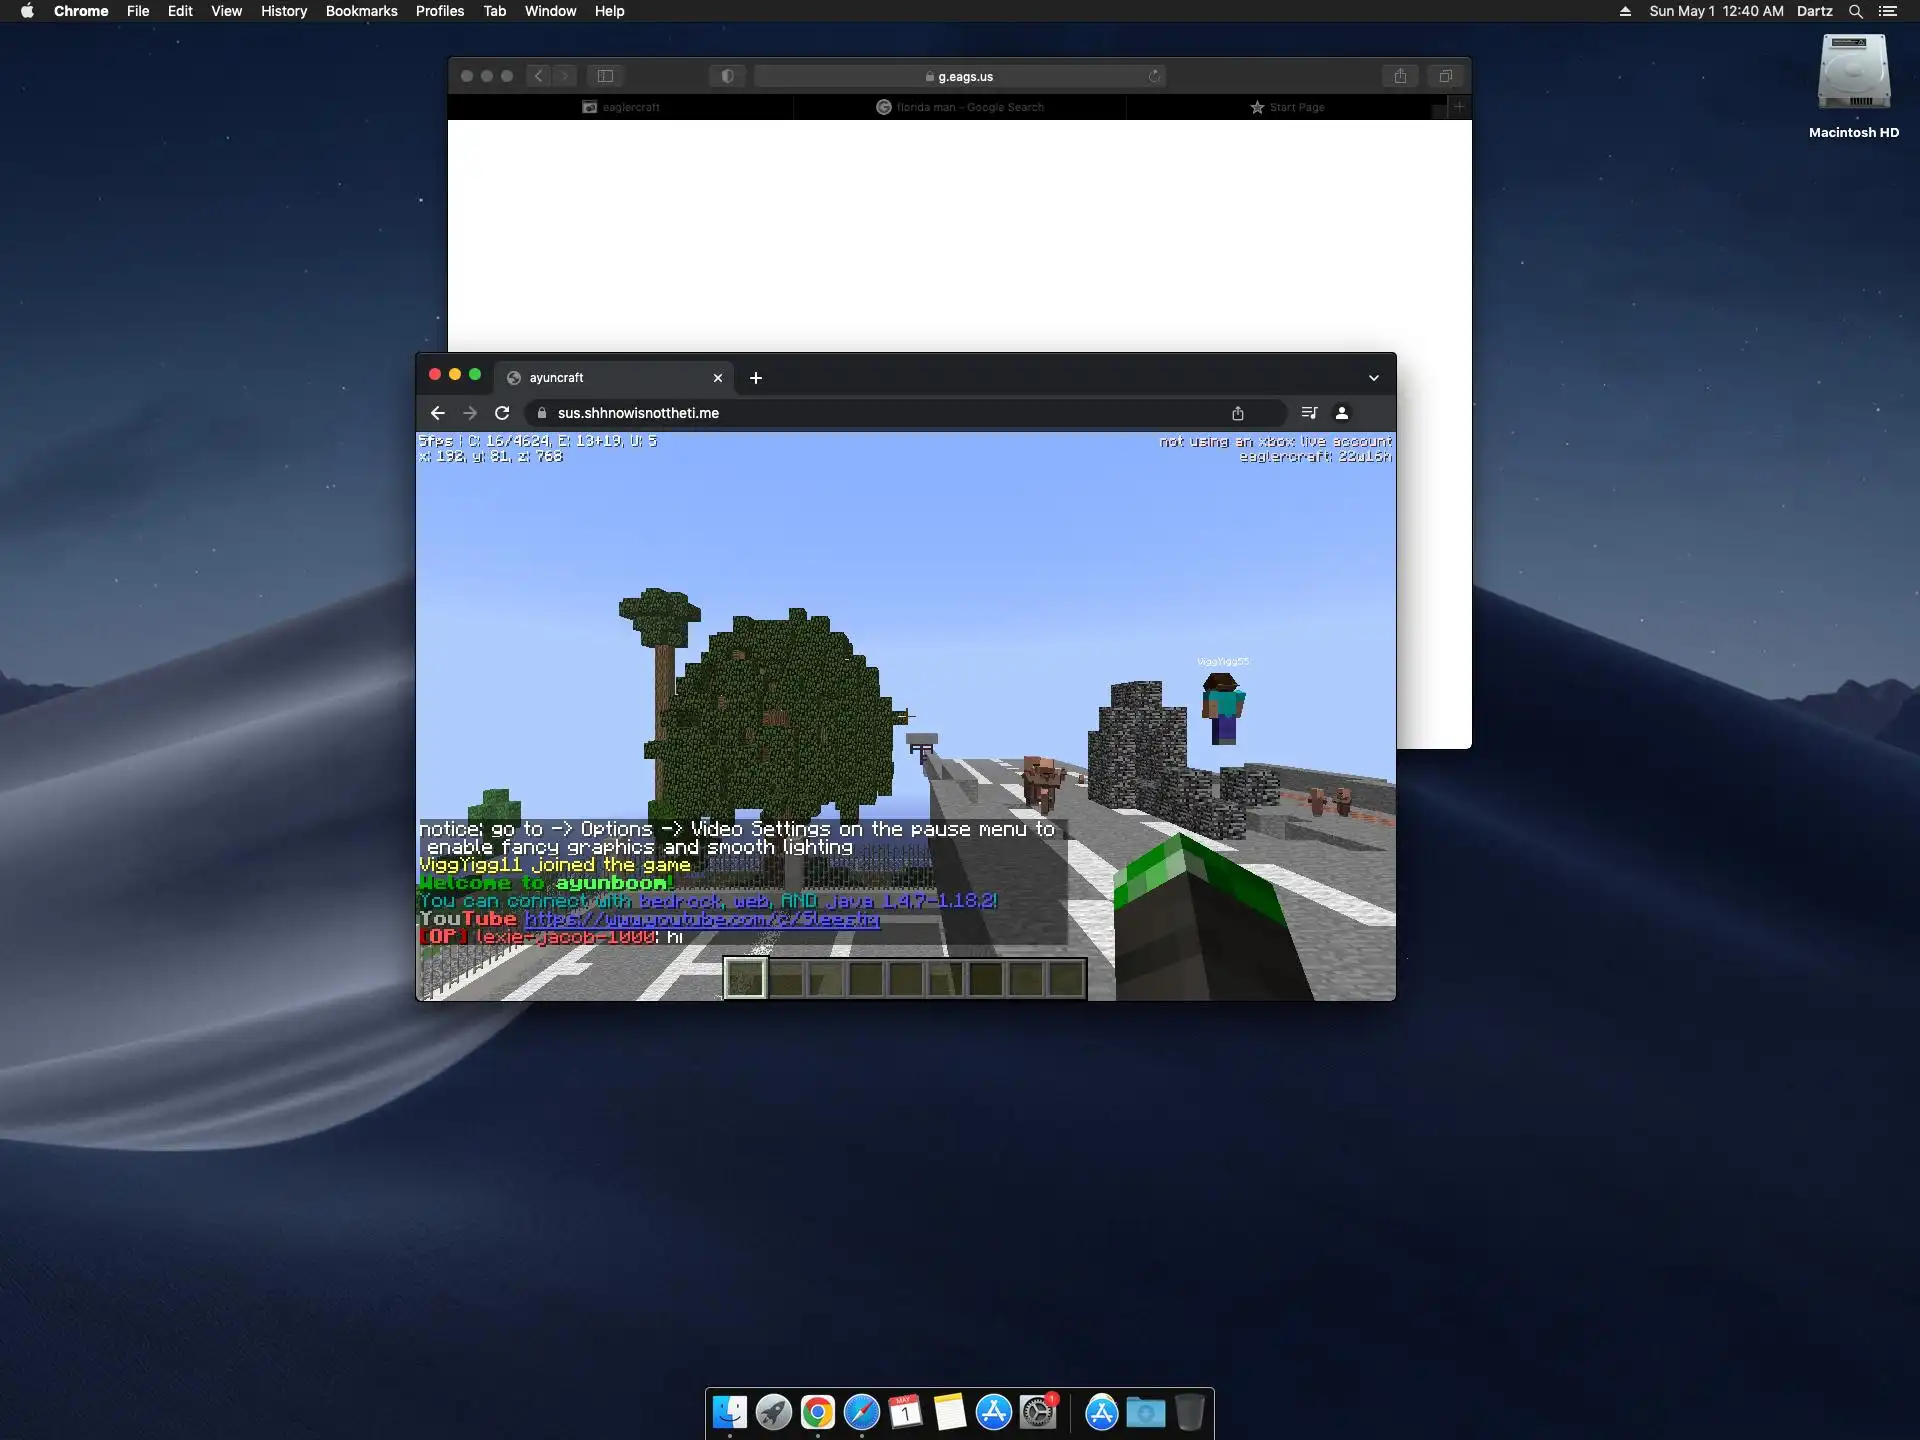This screenshot has width=1920, height=1440.
Task: Open a new Chrome tab
Action: [x=756, y=378]
